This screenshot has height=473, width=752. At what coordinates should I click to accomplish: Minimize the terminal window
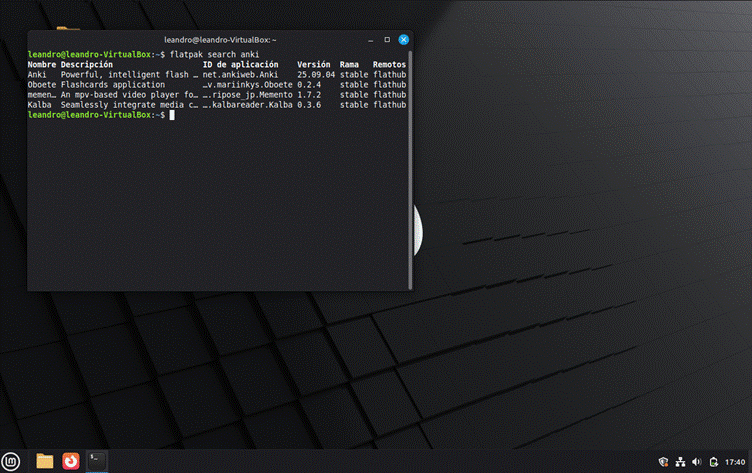pyautogui.click(x=371, y=40)
